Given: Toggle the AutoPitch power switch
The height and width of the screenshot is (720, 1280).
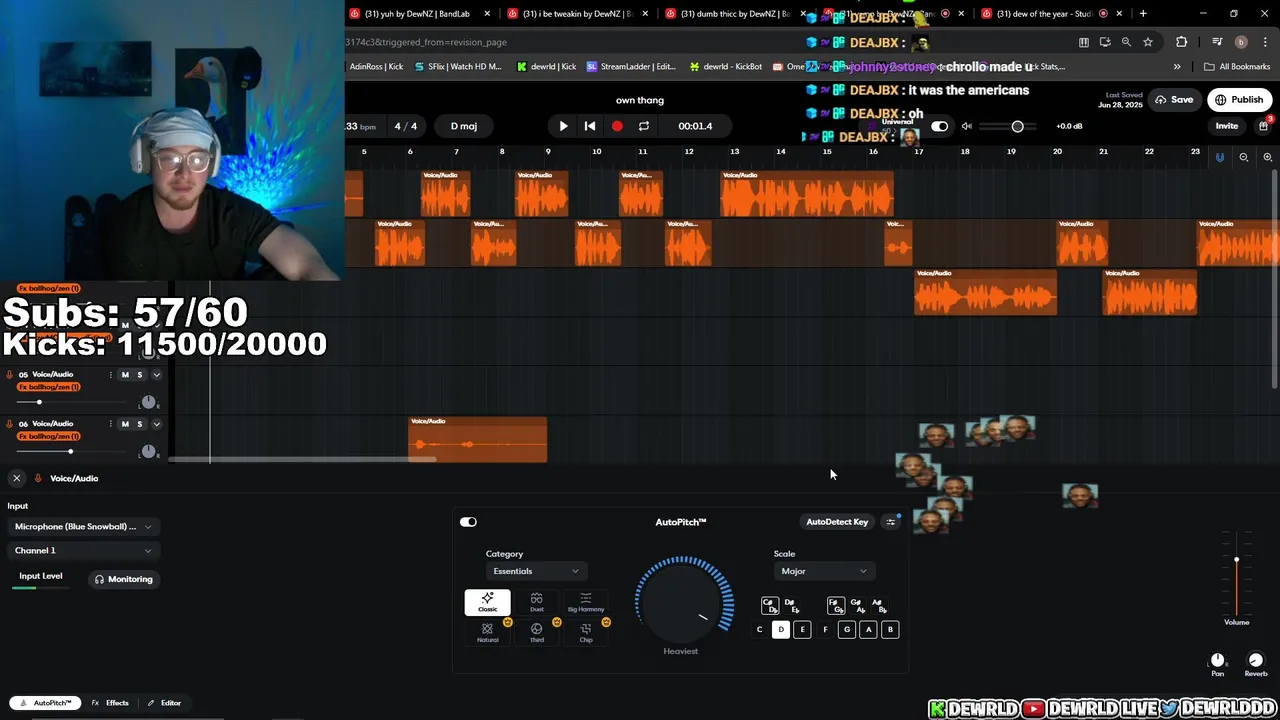Looking at the screenshot, I should click(468, 522).
